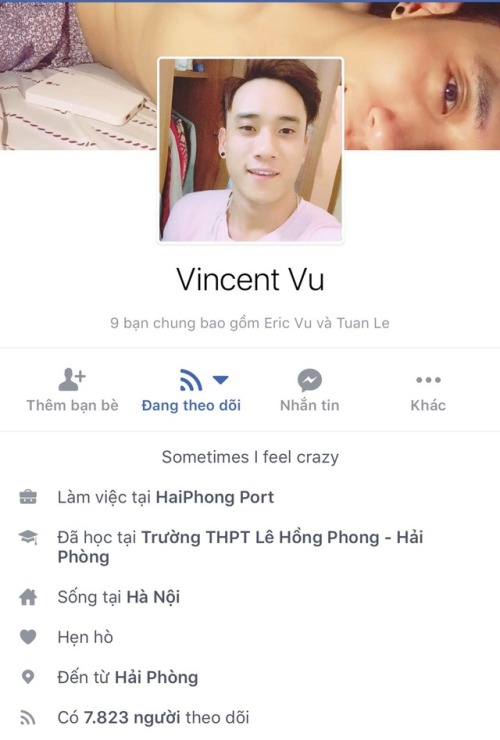The image size is (500, 740).
Task: Click the following RSS feed icon
Action: 191,380
